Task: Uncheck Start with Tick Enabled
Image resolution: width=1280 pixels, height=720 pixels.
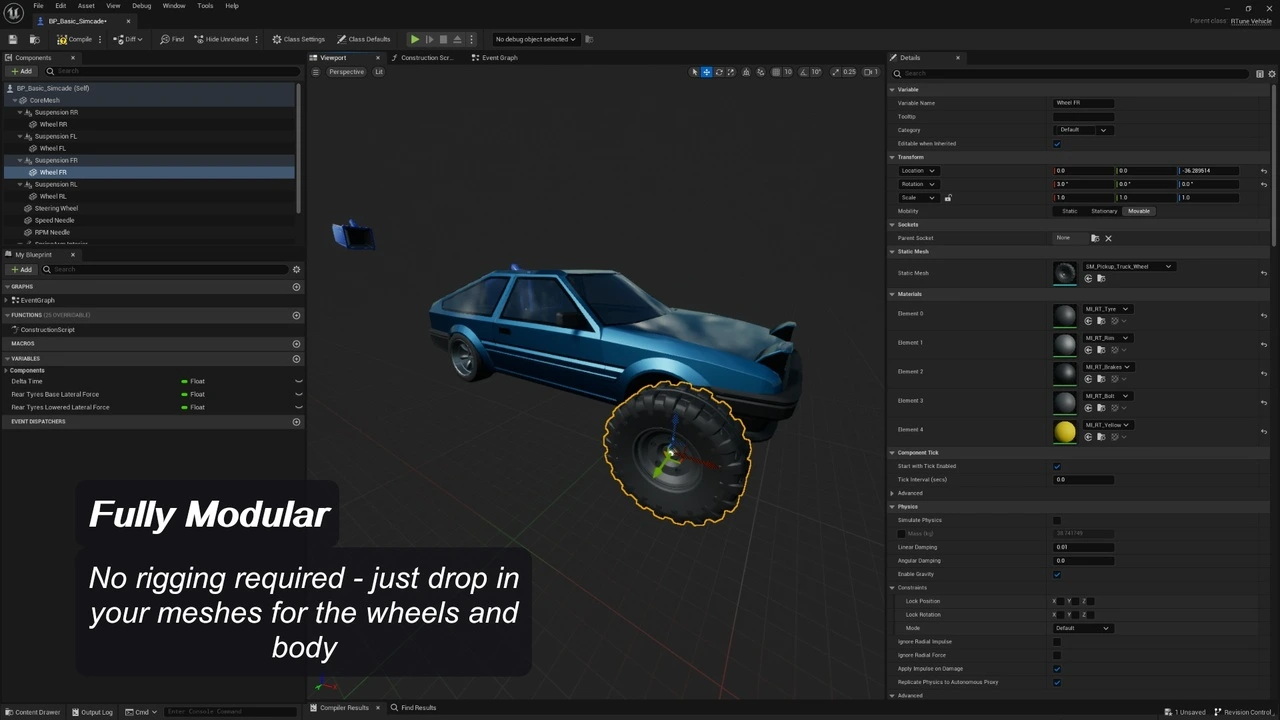Action: click(x=1057, y=466)
